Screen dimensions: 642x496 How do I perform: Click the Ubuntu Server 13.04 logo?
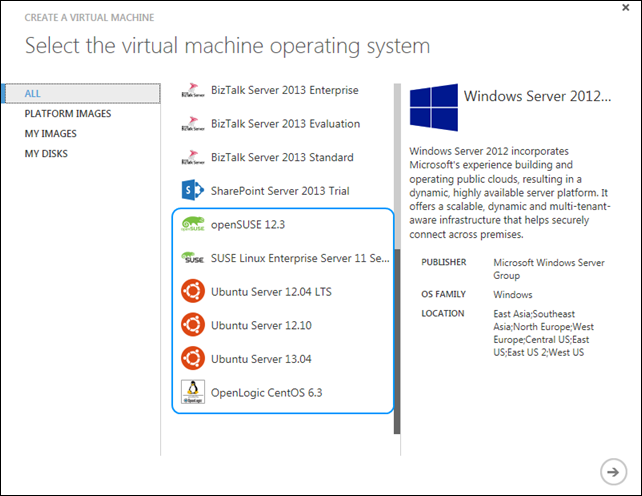pyautogui.click(x=193, y=358)
